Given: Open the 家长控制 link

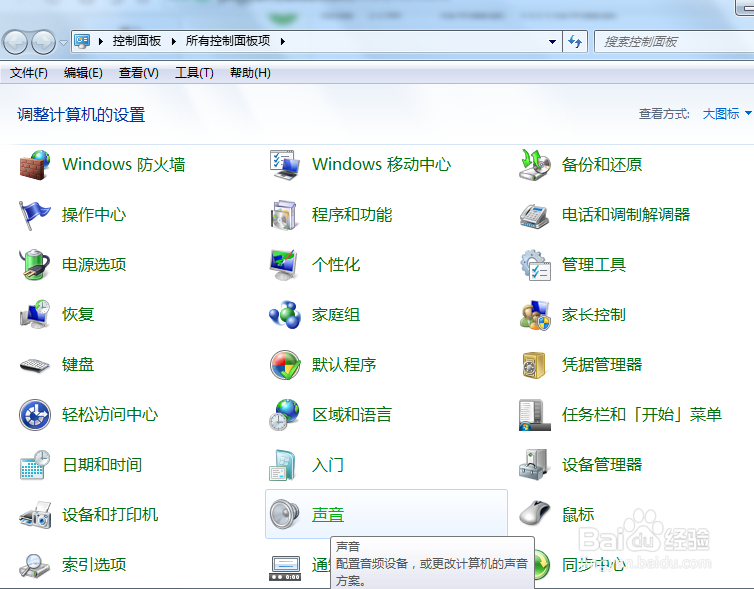Looking at the screenshot, I should [594, 314].
